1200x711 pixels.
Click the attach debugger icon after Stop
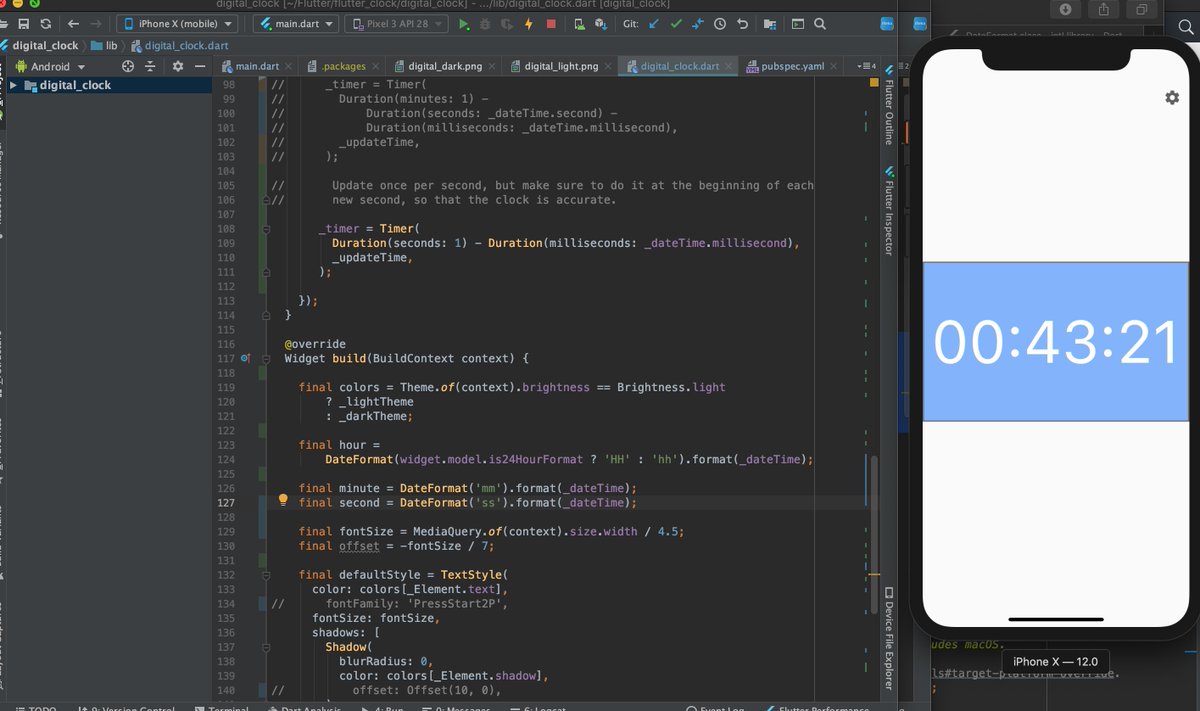[578, 23]
